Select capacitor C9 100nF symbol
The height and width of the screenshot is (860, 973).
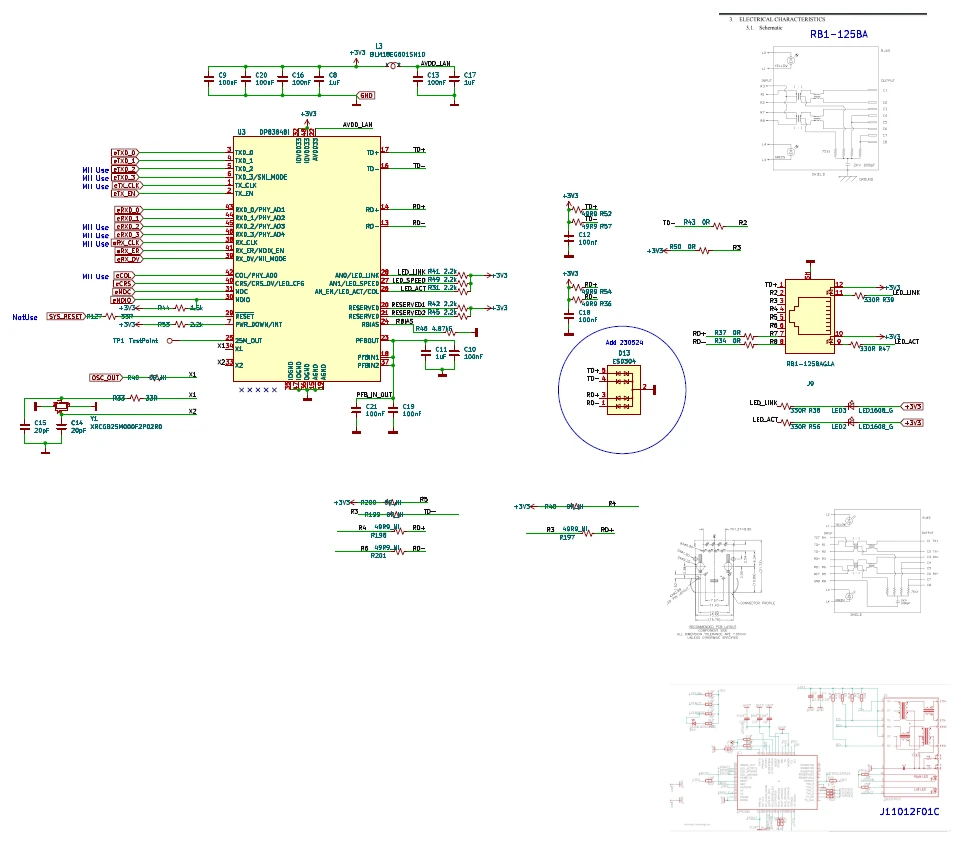tap(209, 79)
